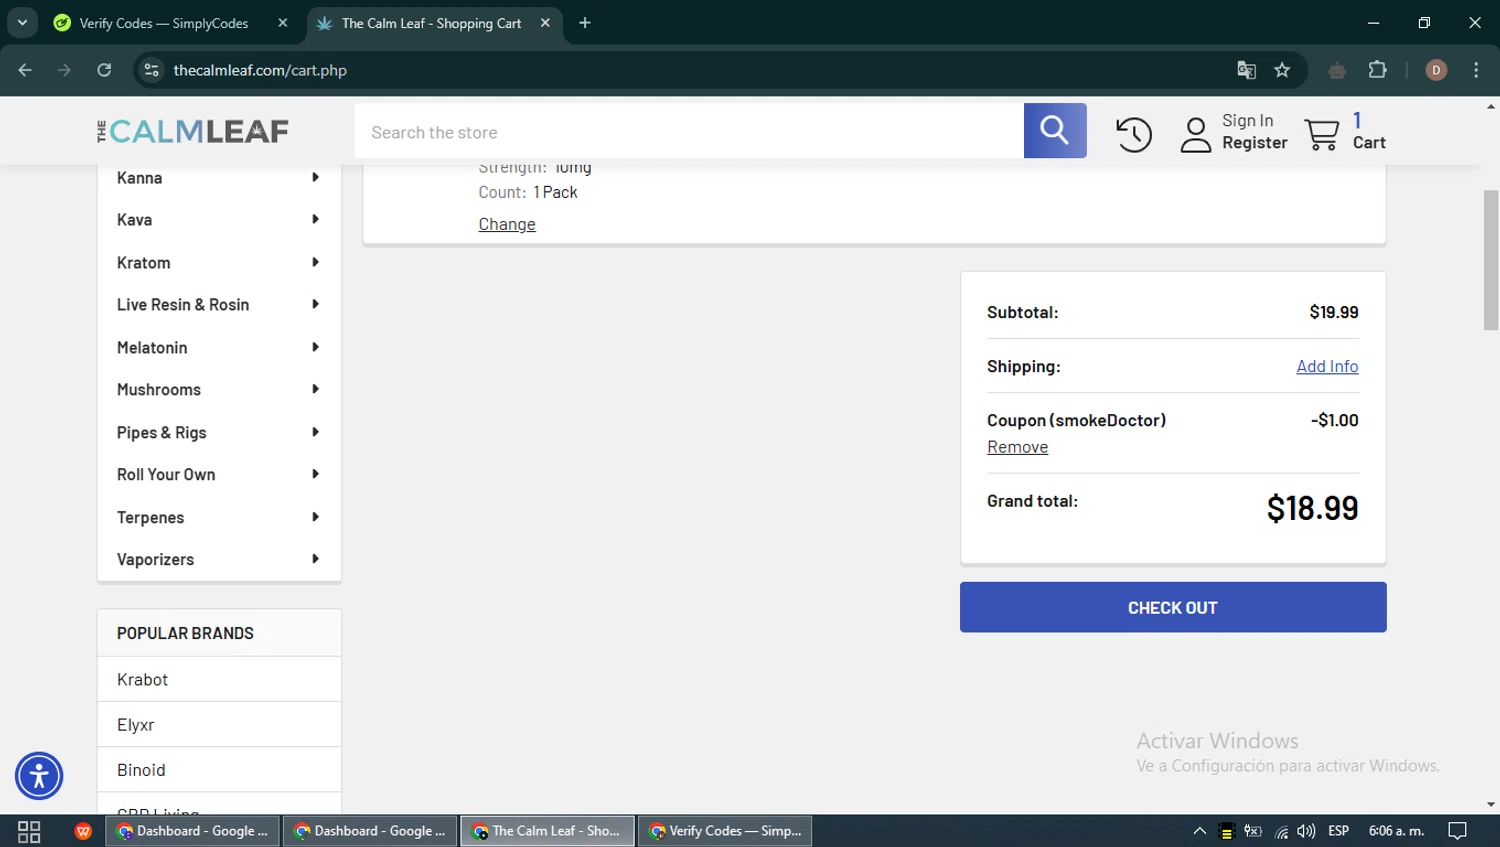This screenshot has height=847, width=1500.
Task: Expand the Mushrooms category arrow
Action: point(315,389)
